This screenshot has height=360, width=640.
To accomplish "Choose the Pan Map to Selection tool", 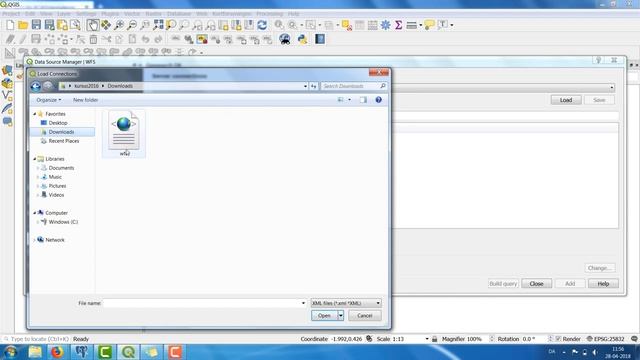I will [x=106, y=25].
